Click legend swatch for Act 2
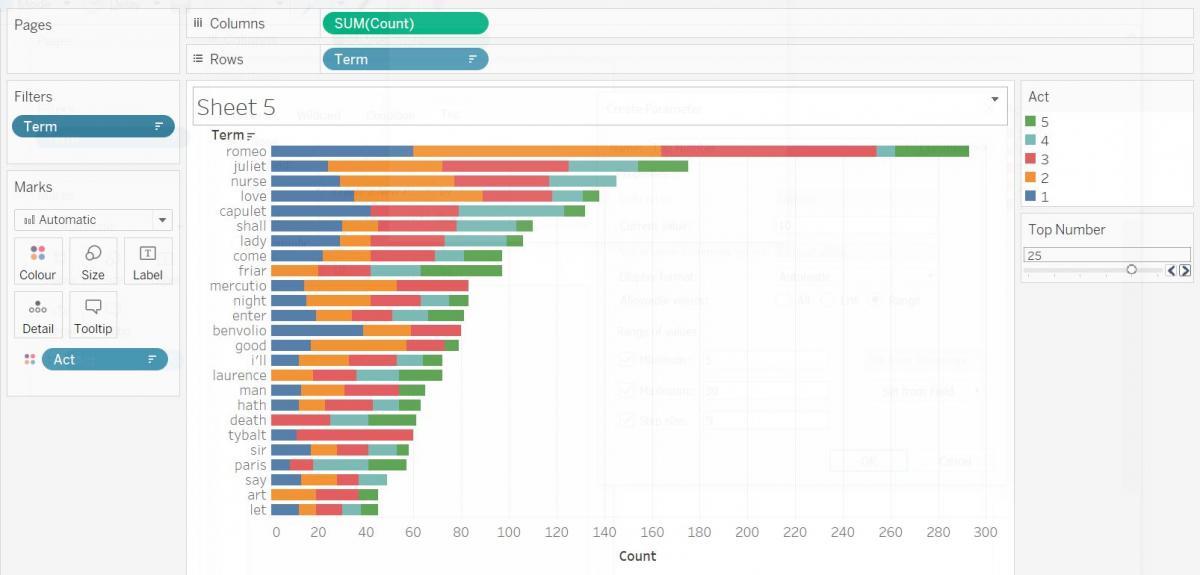This screenshot has width=1200, height=575. 1031,178
